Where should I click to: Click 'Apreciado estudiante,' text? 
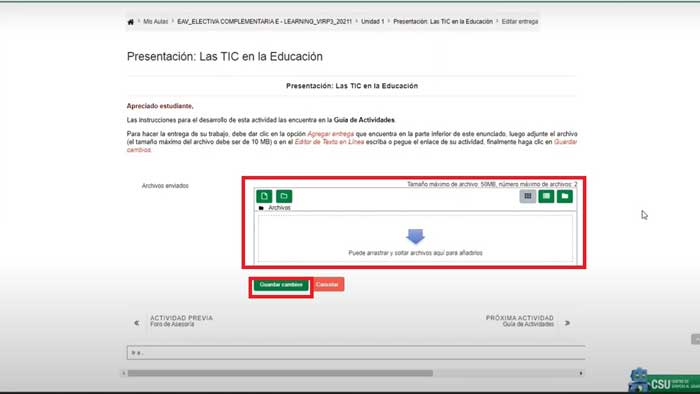[160, 106]
